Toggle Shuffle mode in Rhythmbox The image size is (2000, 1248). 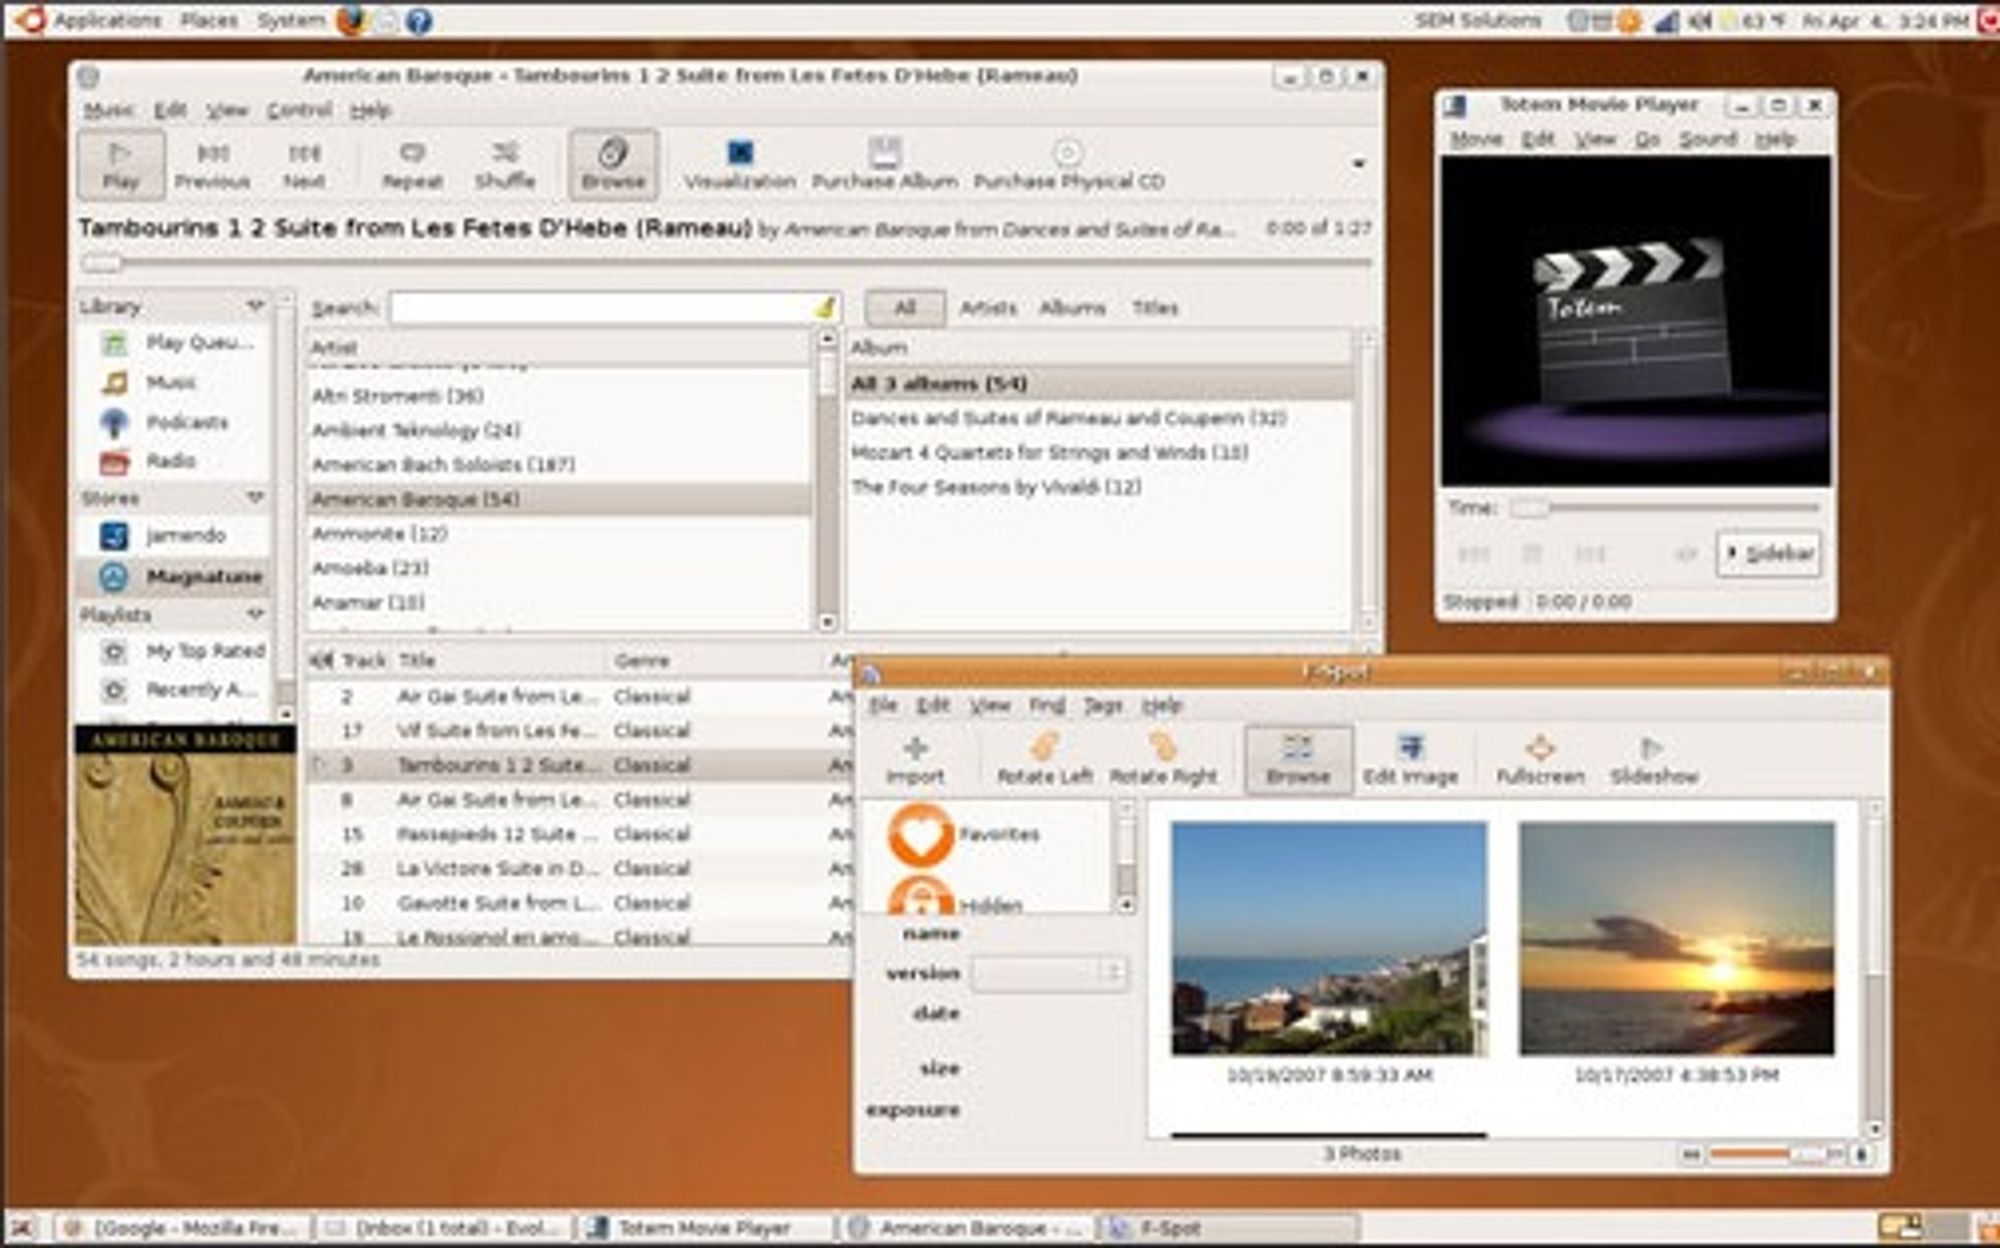coord(505,165)
